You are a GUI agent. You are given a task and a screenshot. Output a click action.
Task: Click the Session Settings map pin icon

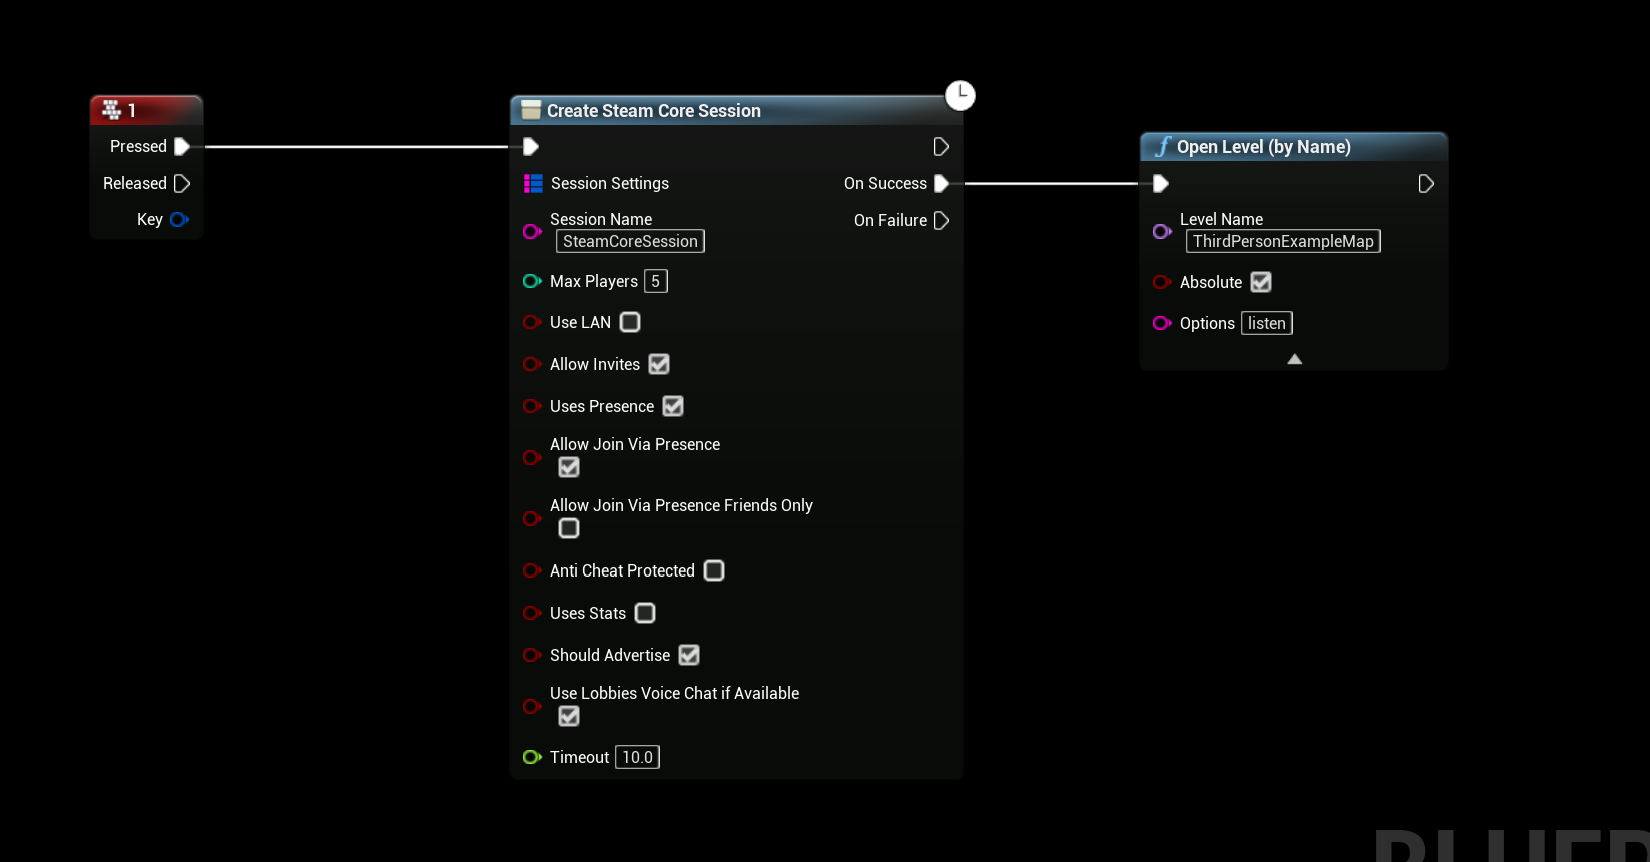[533, 184]
